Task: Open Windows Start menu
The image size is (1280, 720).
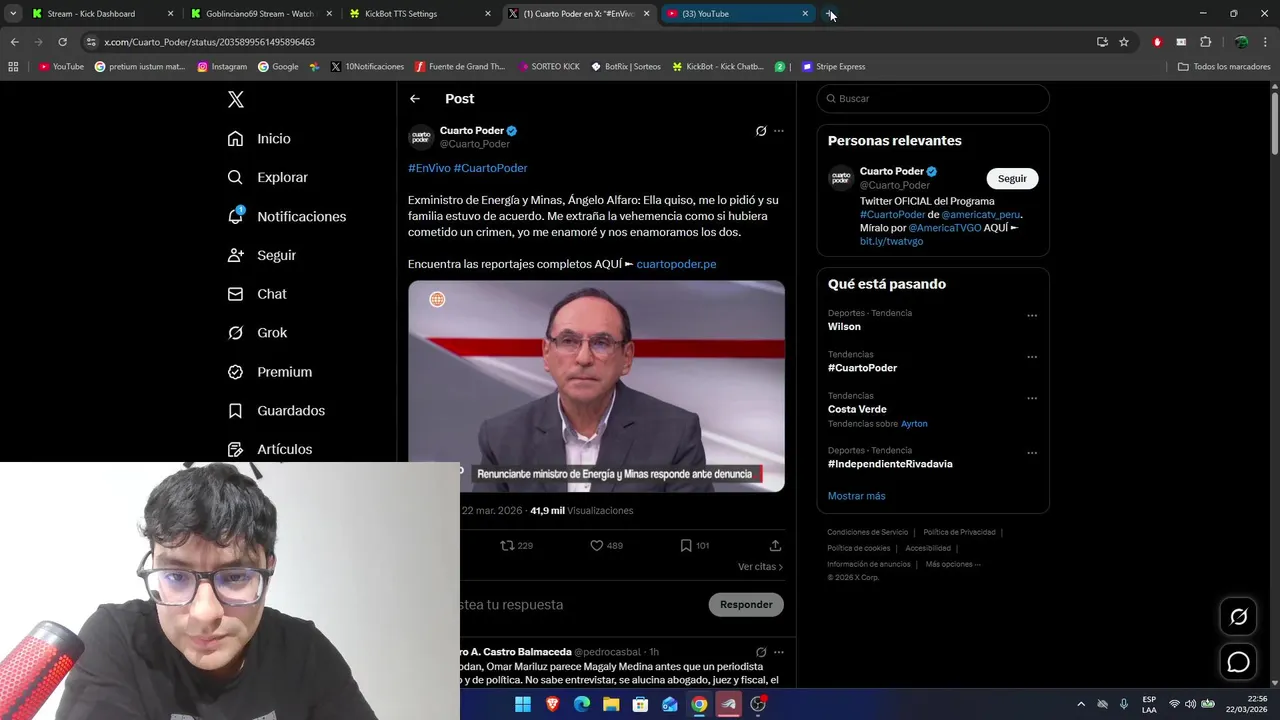Action: pos(523,704)
